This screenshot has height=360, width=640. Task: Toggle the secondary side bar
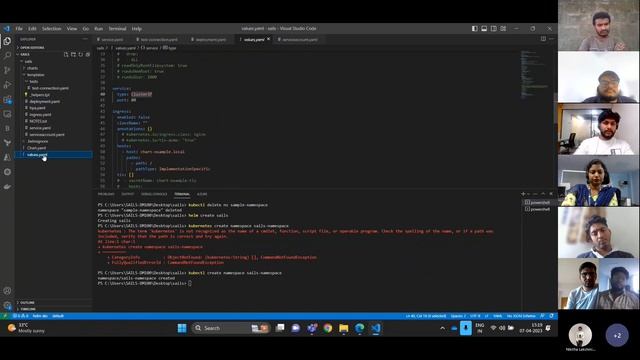494,29
